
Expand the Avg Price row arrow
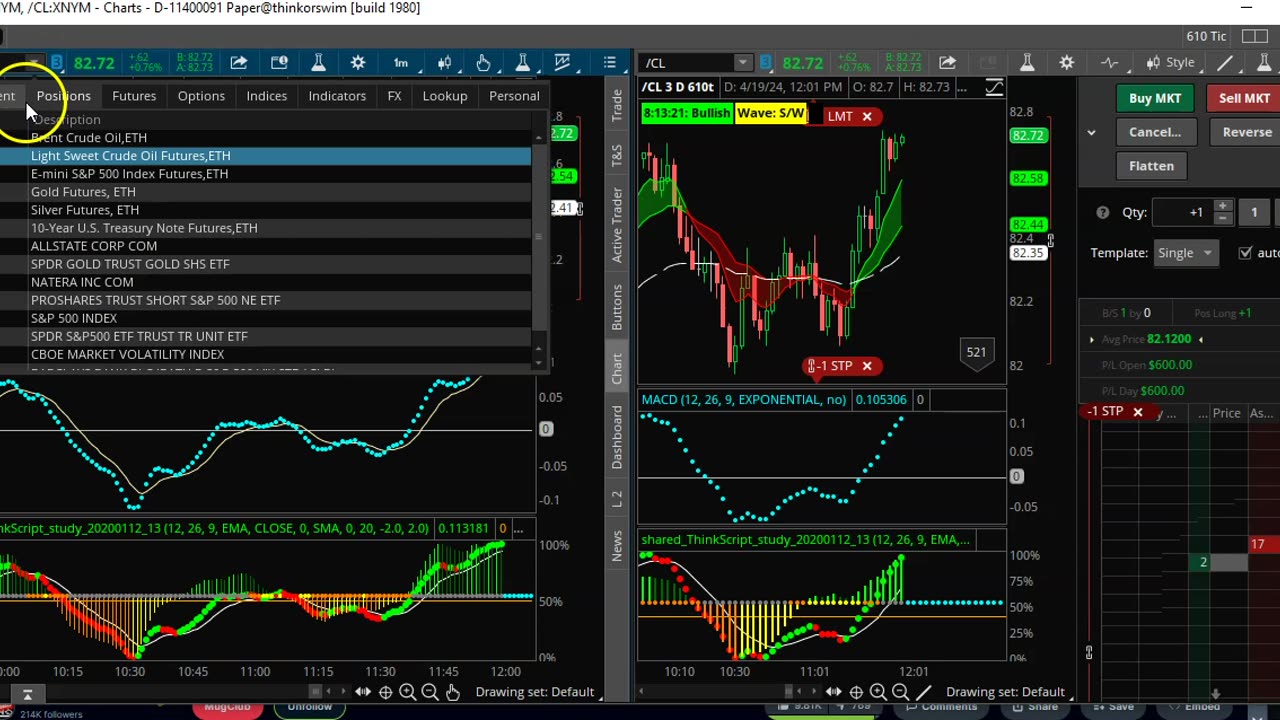[1092, 339]
